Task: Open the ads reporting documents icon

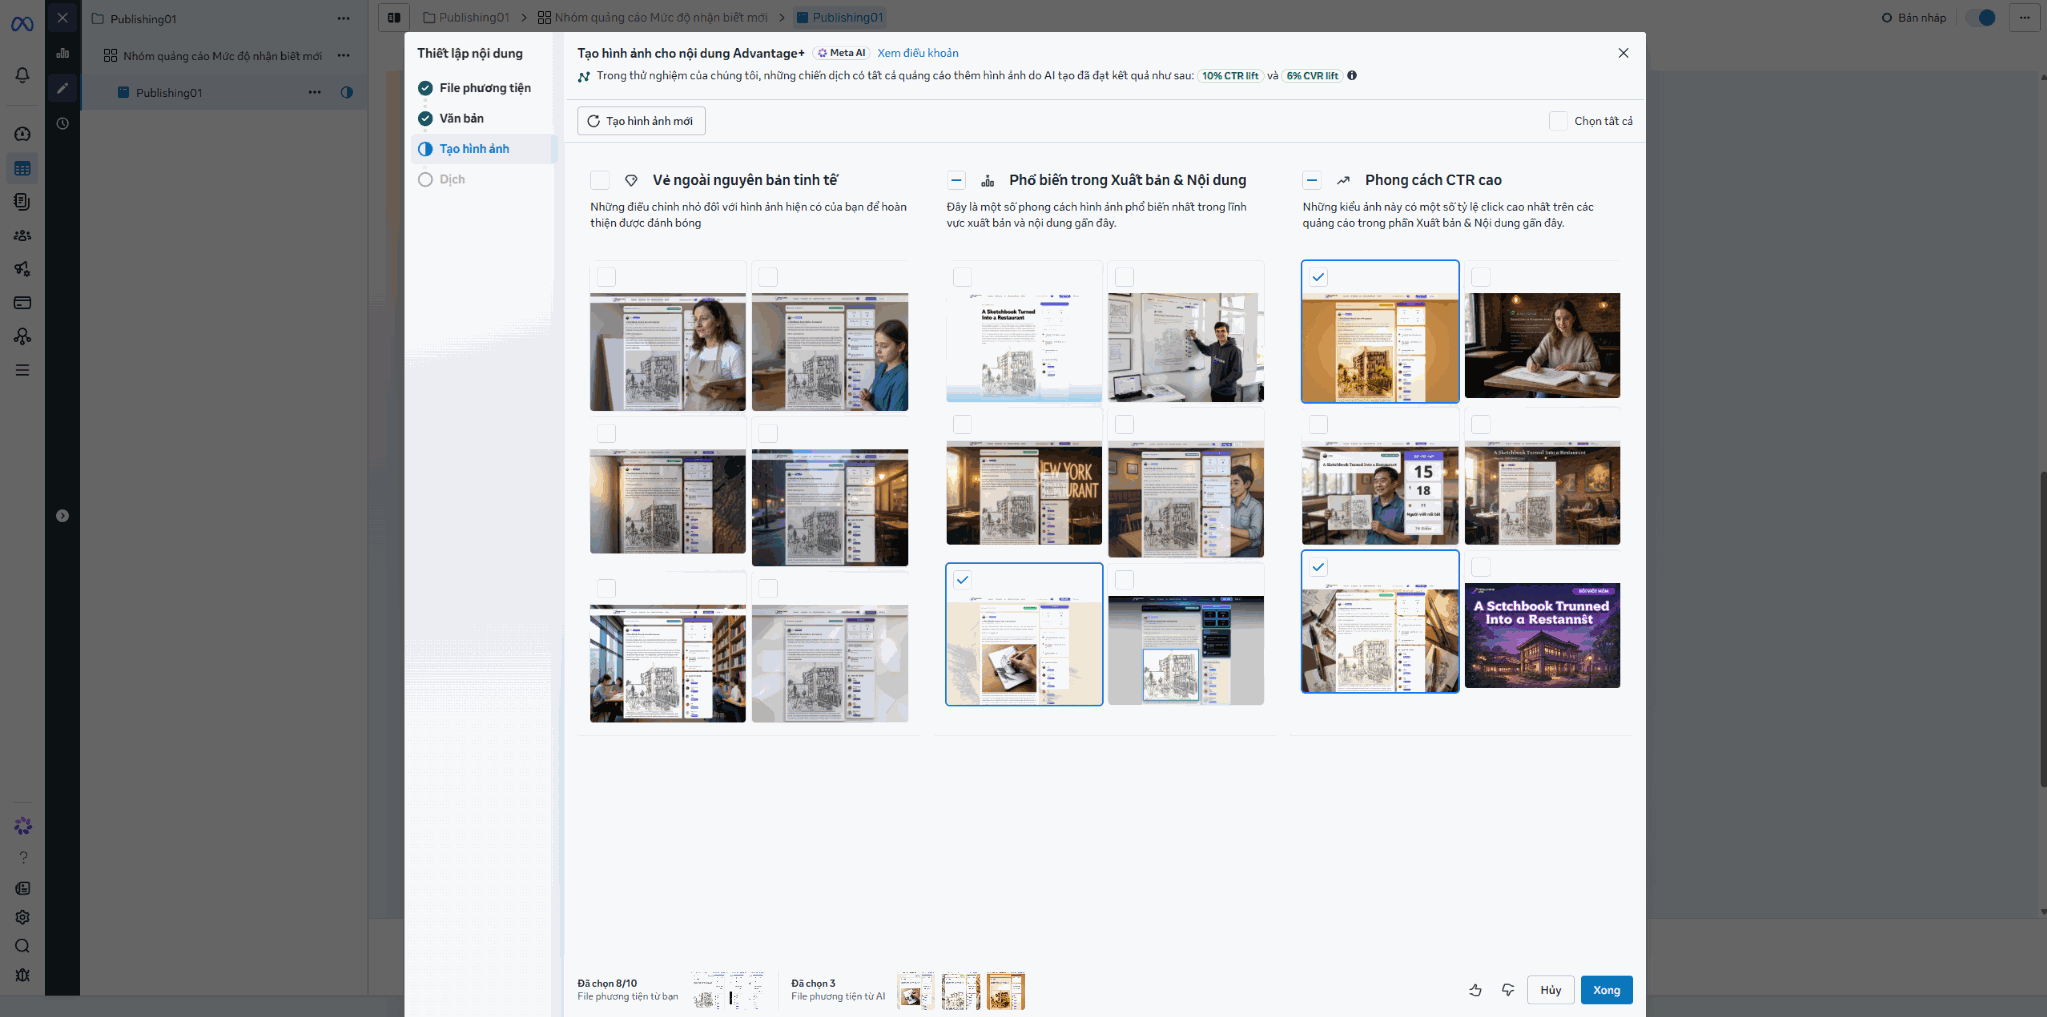Action: coord(22,202)
